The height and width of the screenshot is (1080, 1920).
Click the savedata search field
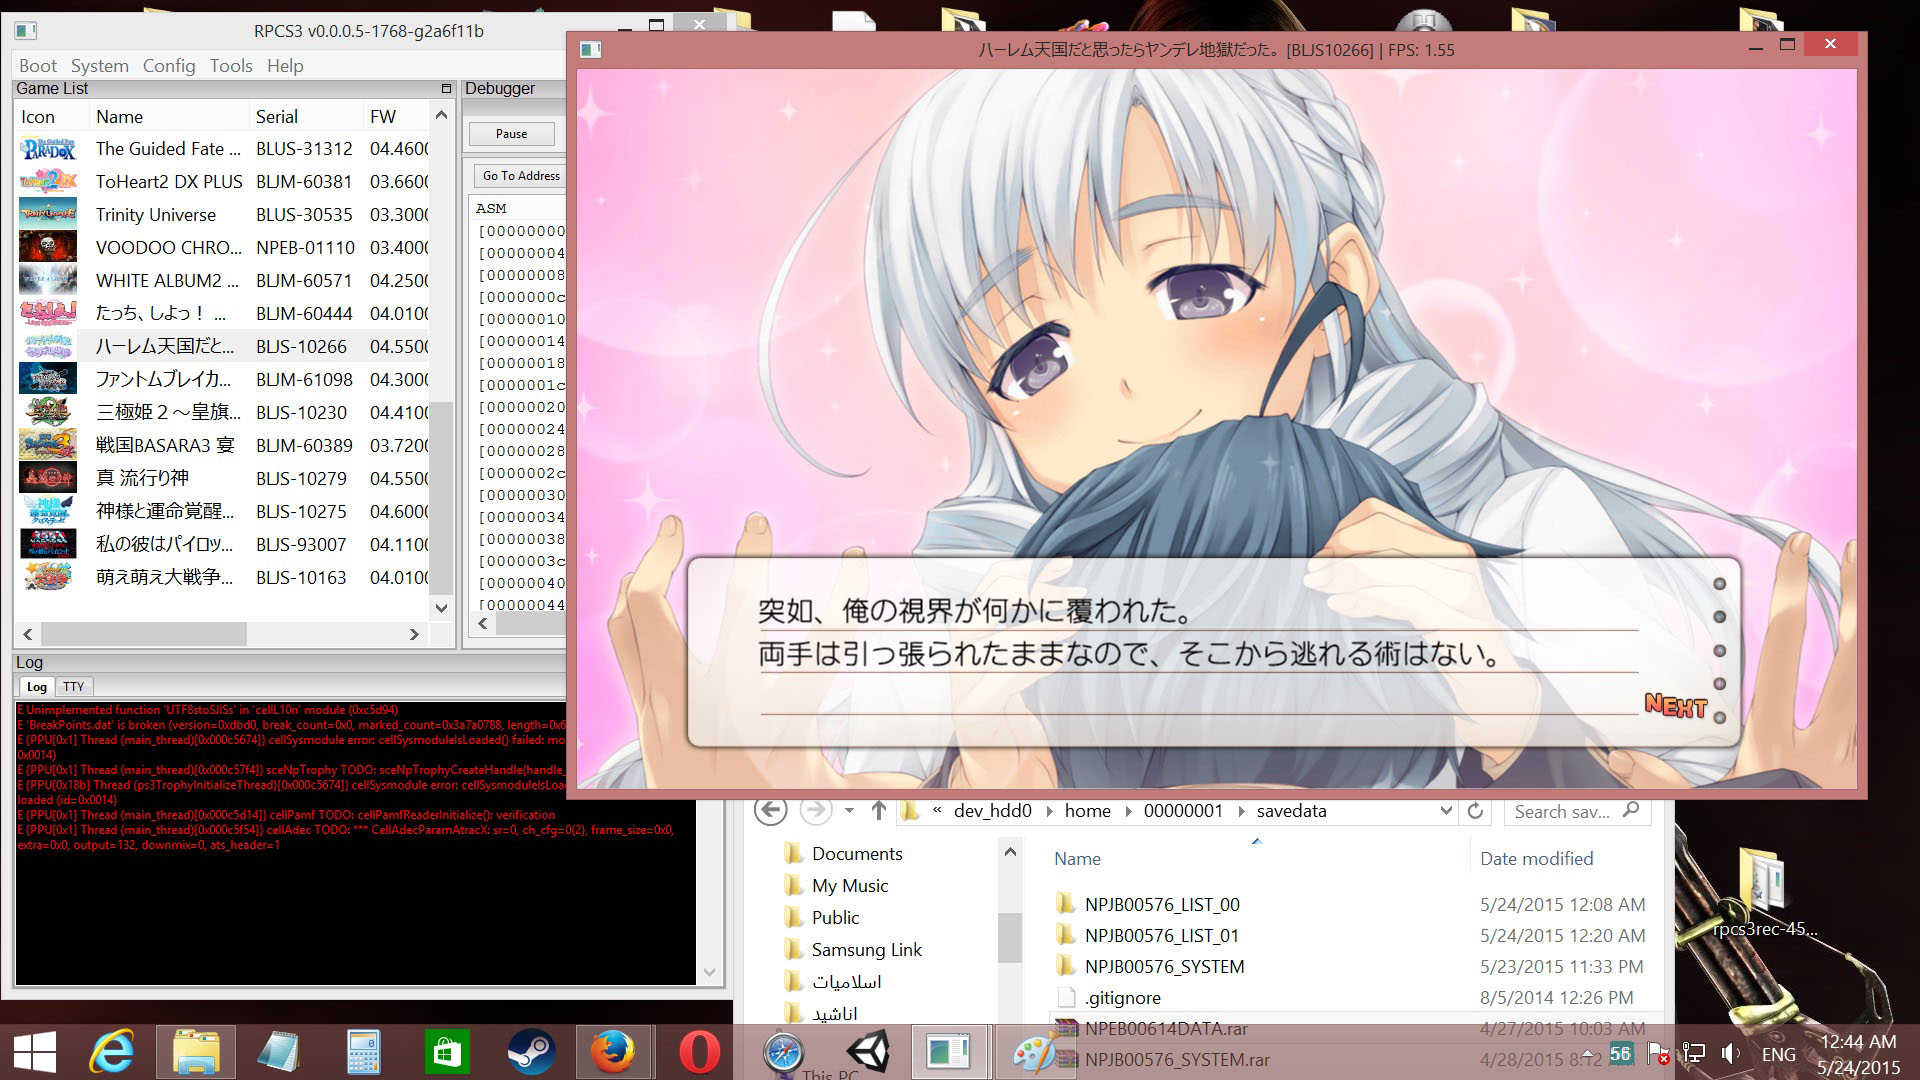[1576, 811]
